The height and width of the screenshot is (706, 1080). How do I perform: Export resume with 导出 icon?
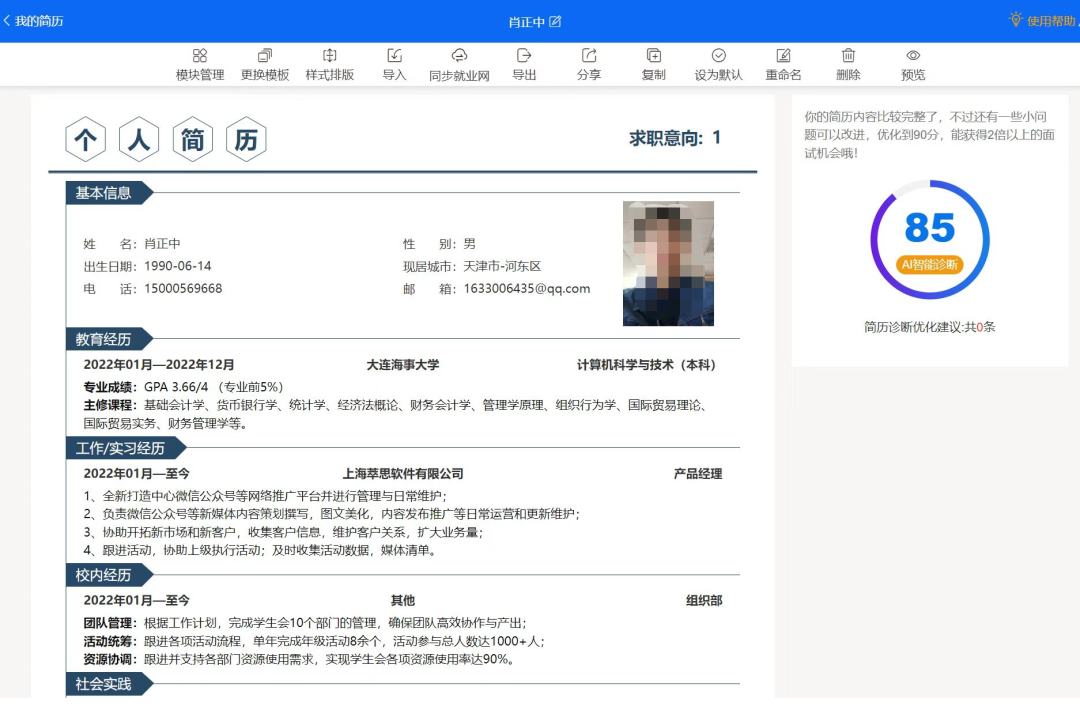524,56
